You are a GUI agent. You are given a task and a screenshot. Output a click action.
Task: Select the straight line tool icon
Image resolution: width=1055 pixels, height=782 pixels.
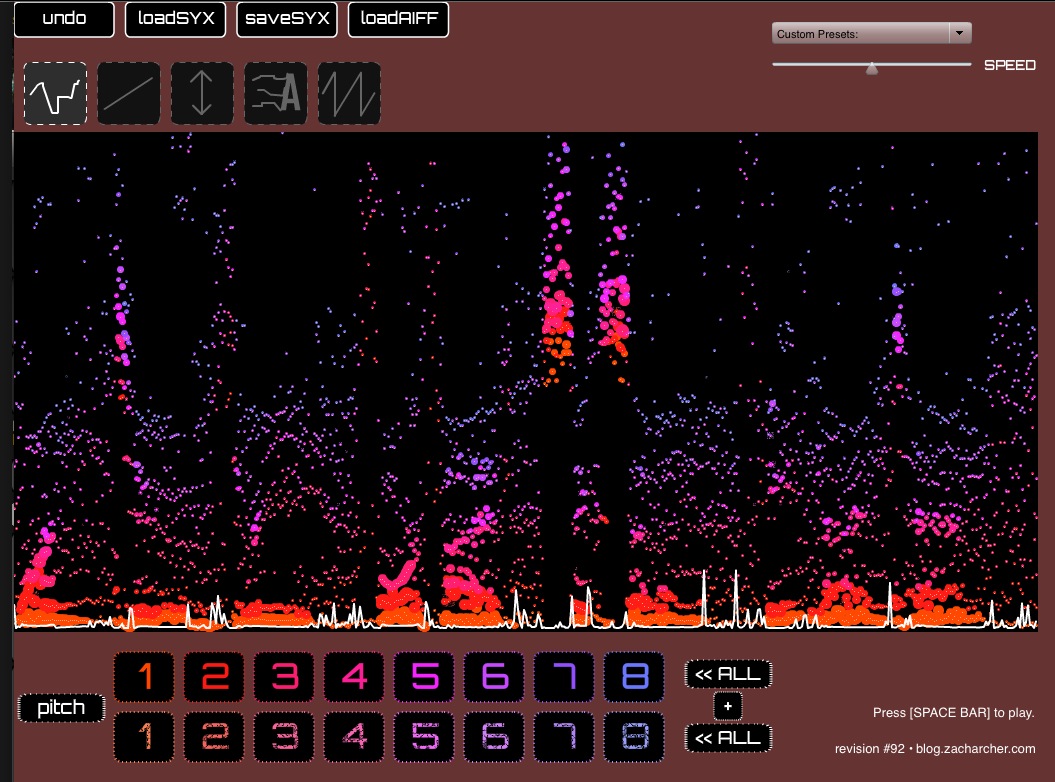129,94
